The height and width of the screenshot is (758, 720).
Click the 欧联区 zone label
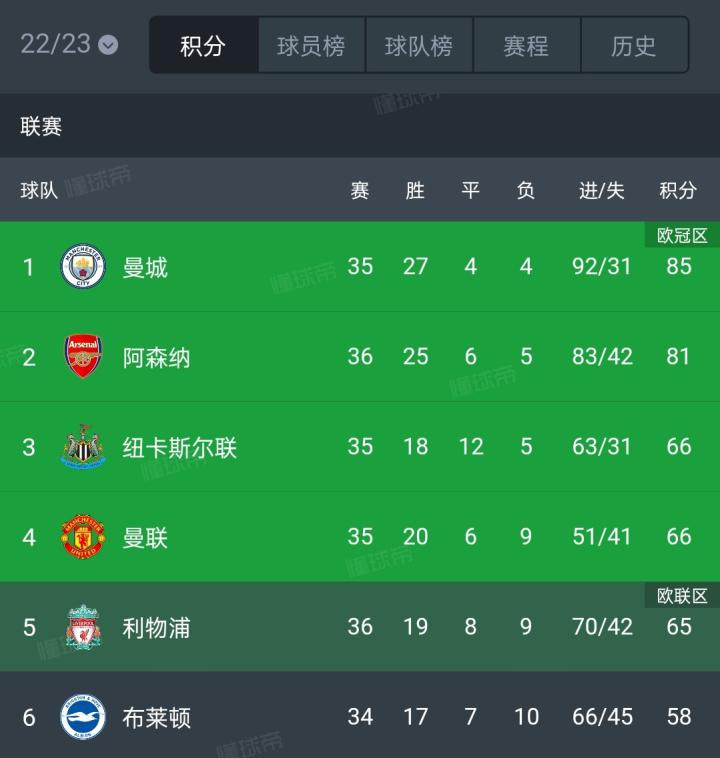coord(682,596)
